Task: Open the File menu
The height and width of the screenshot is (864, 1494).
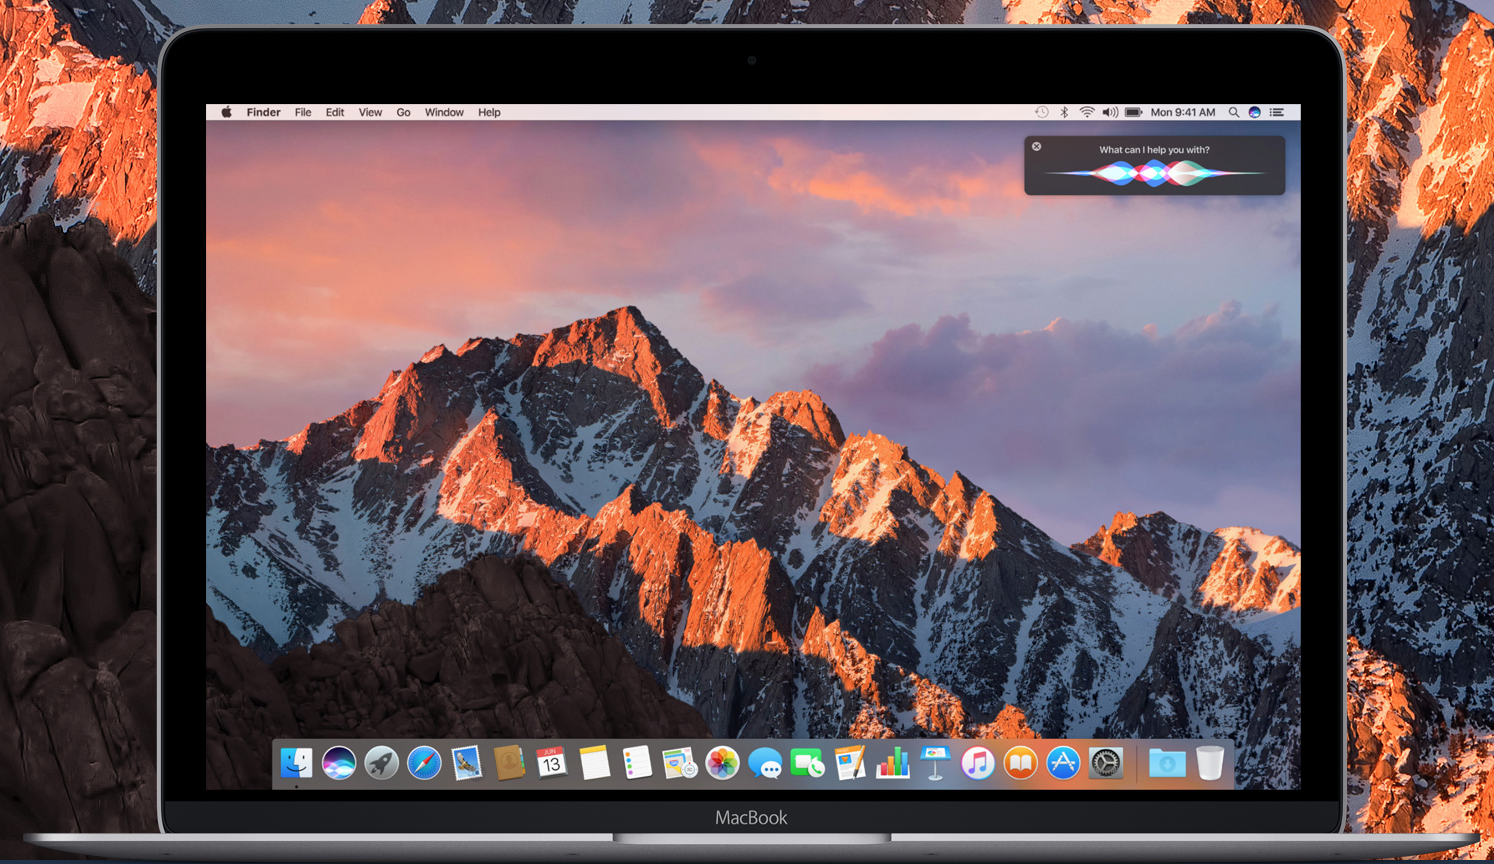Action: pyautogui.click(x=303, y=113)
